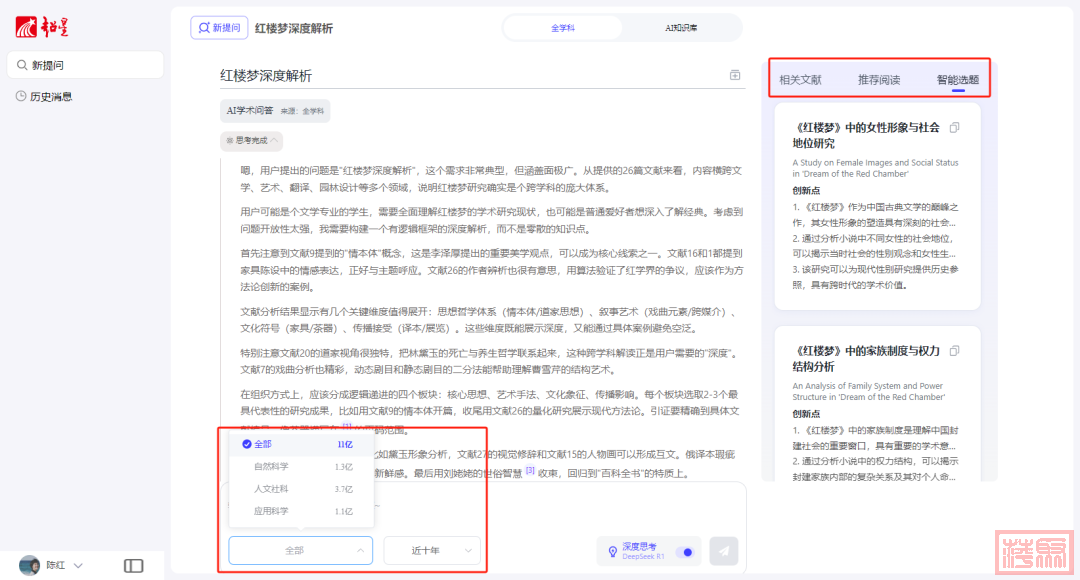Disable the 深度思考 DeepSeek R1 toggle
The image size is (1080, 580).
(x=686, y=551)
